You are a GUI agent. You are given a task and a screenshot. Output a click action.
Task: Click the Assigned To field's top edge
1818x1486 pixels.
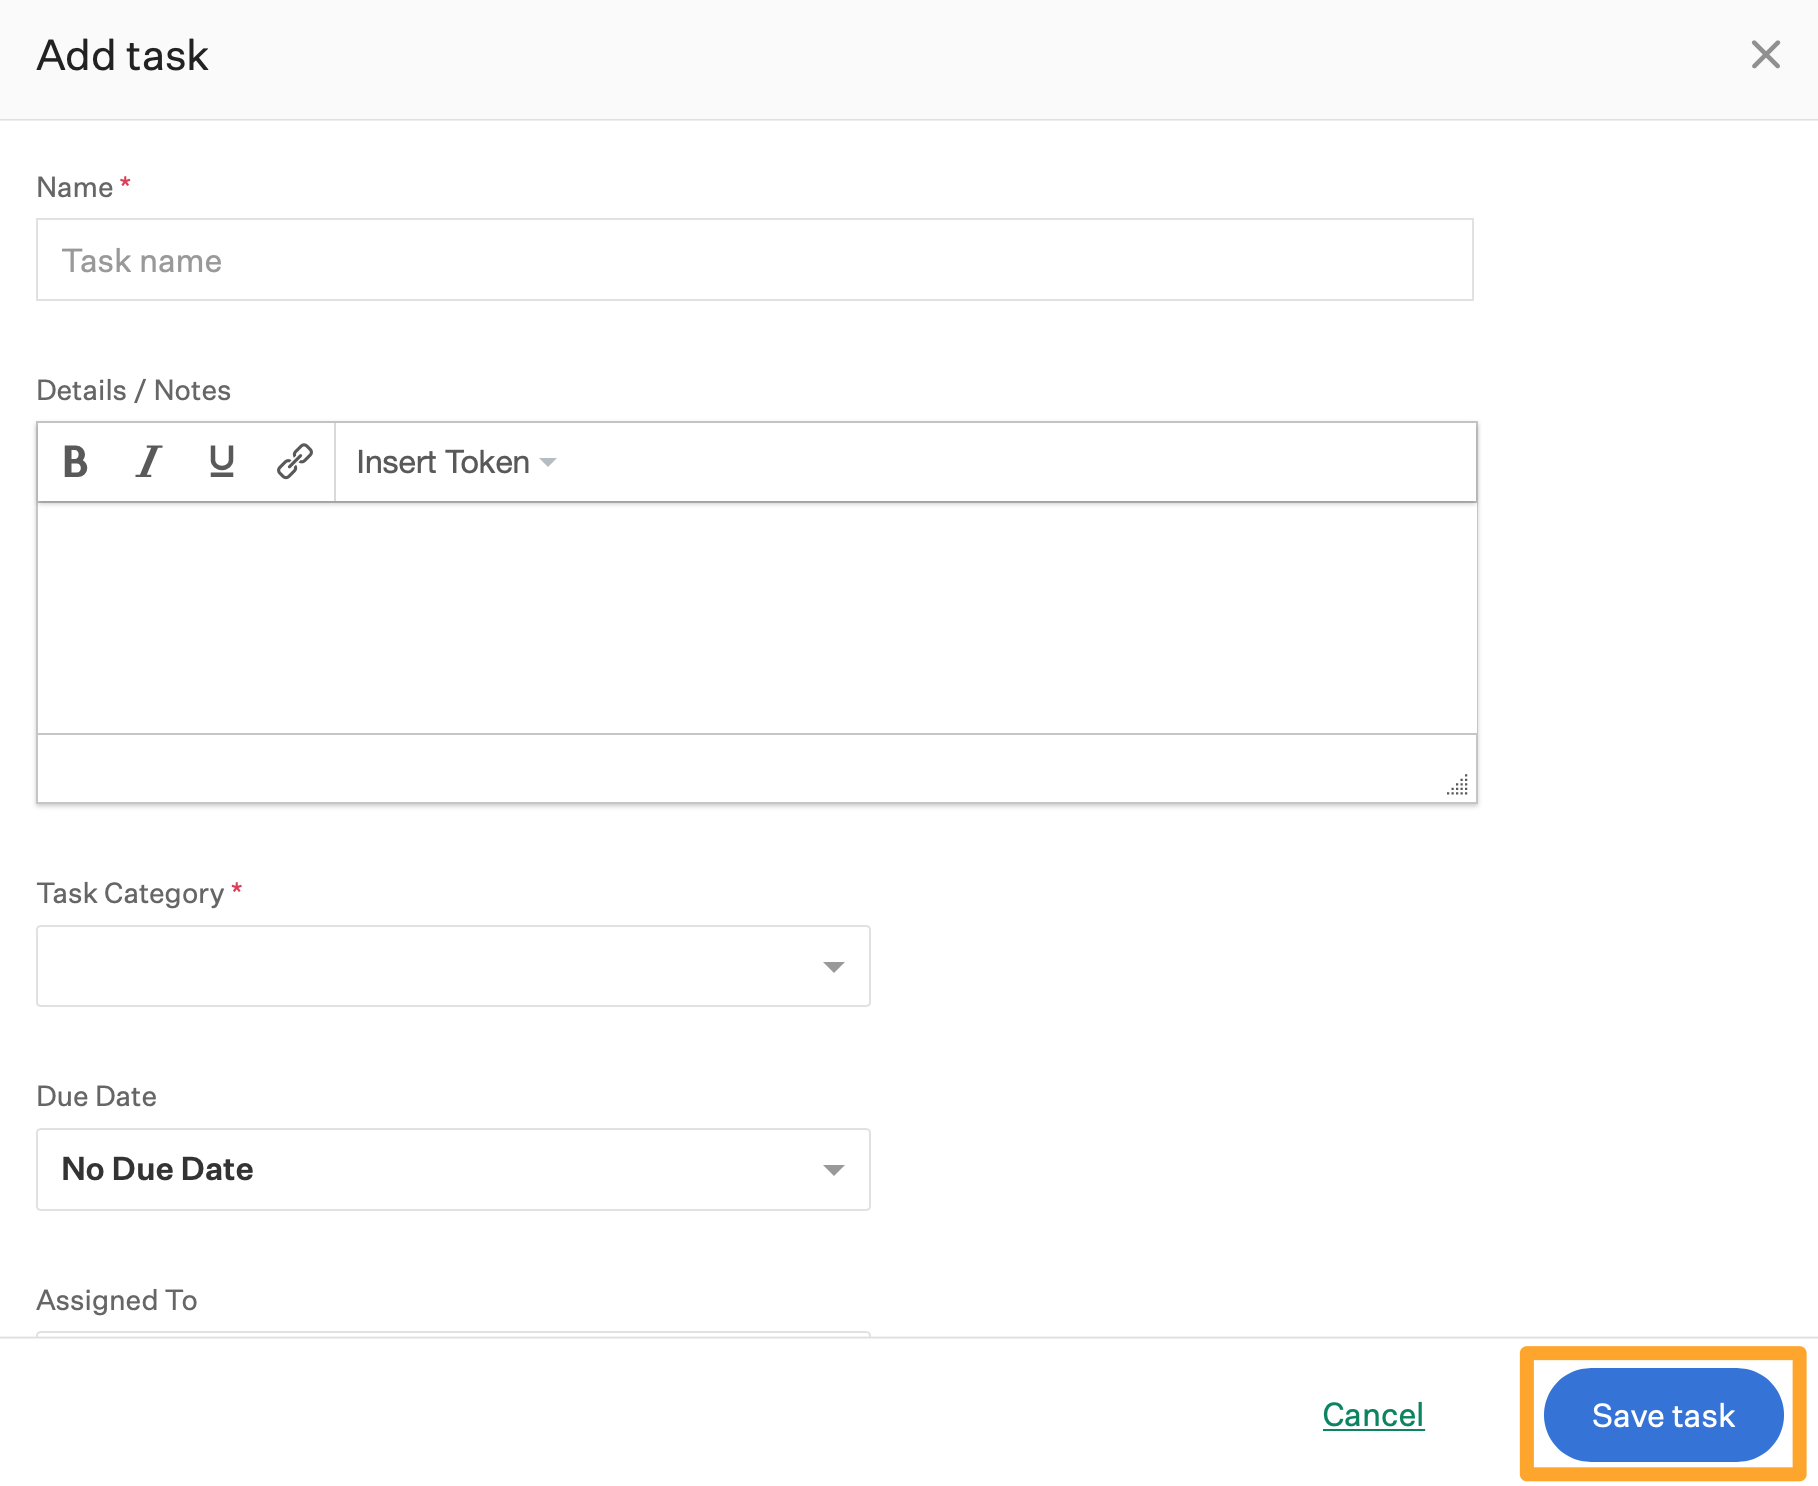point(453,1333)
